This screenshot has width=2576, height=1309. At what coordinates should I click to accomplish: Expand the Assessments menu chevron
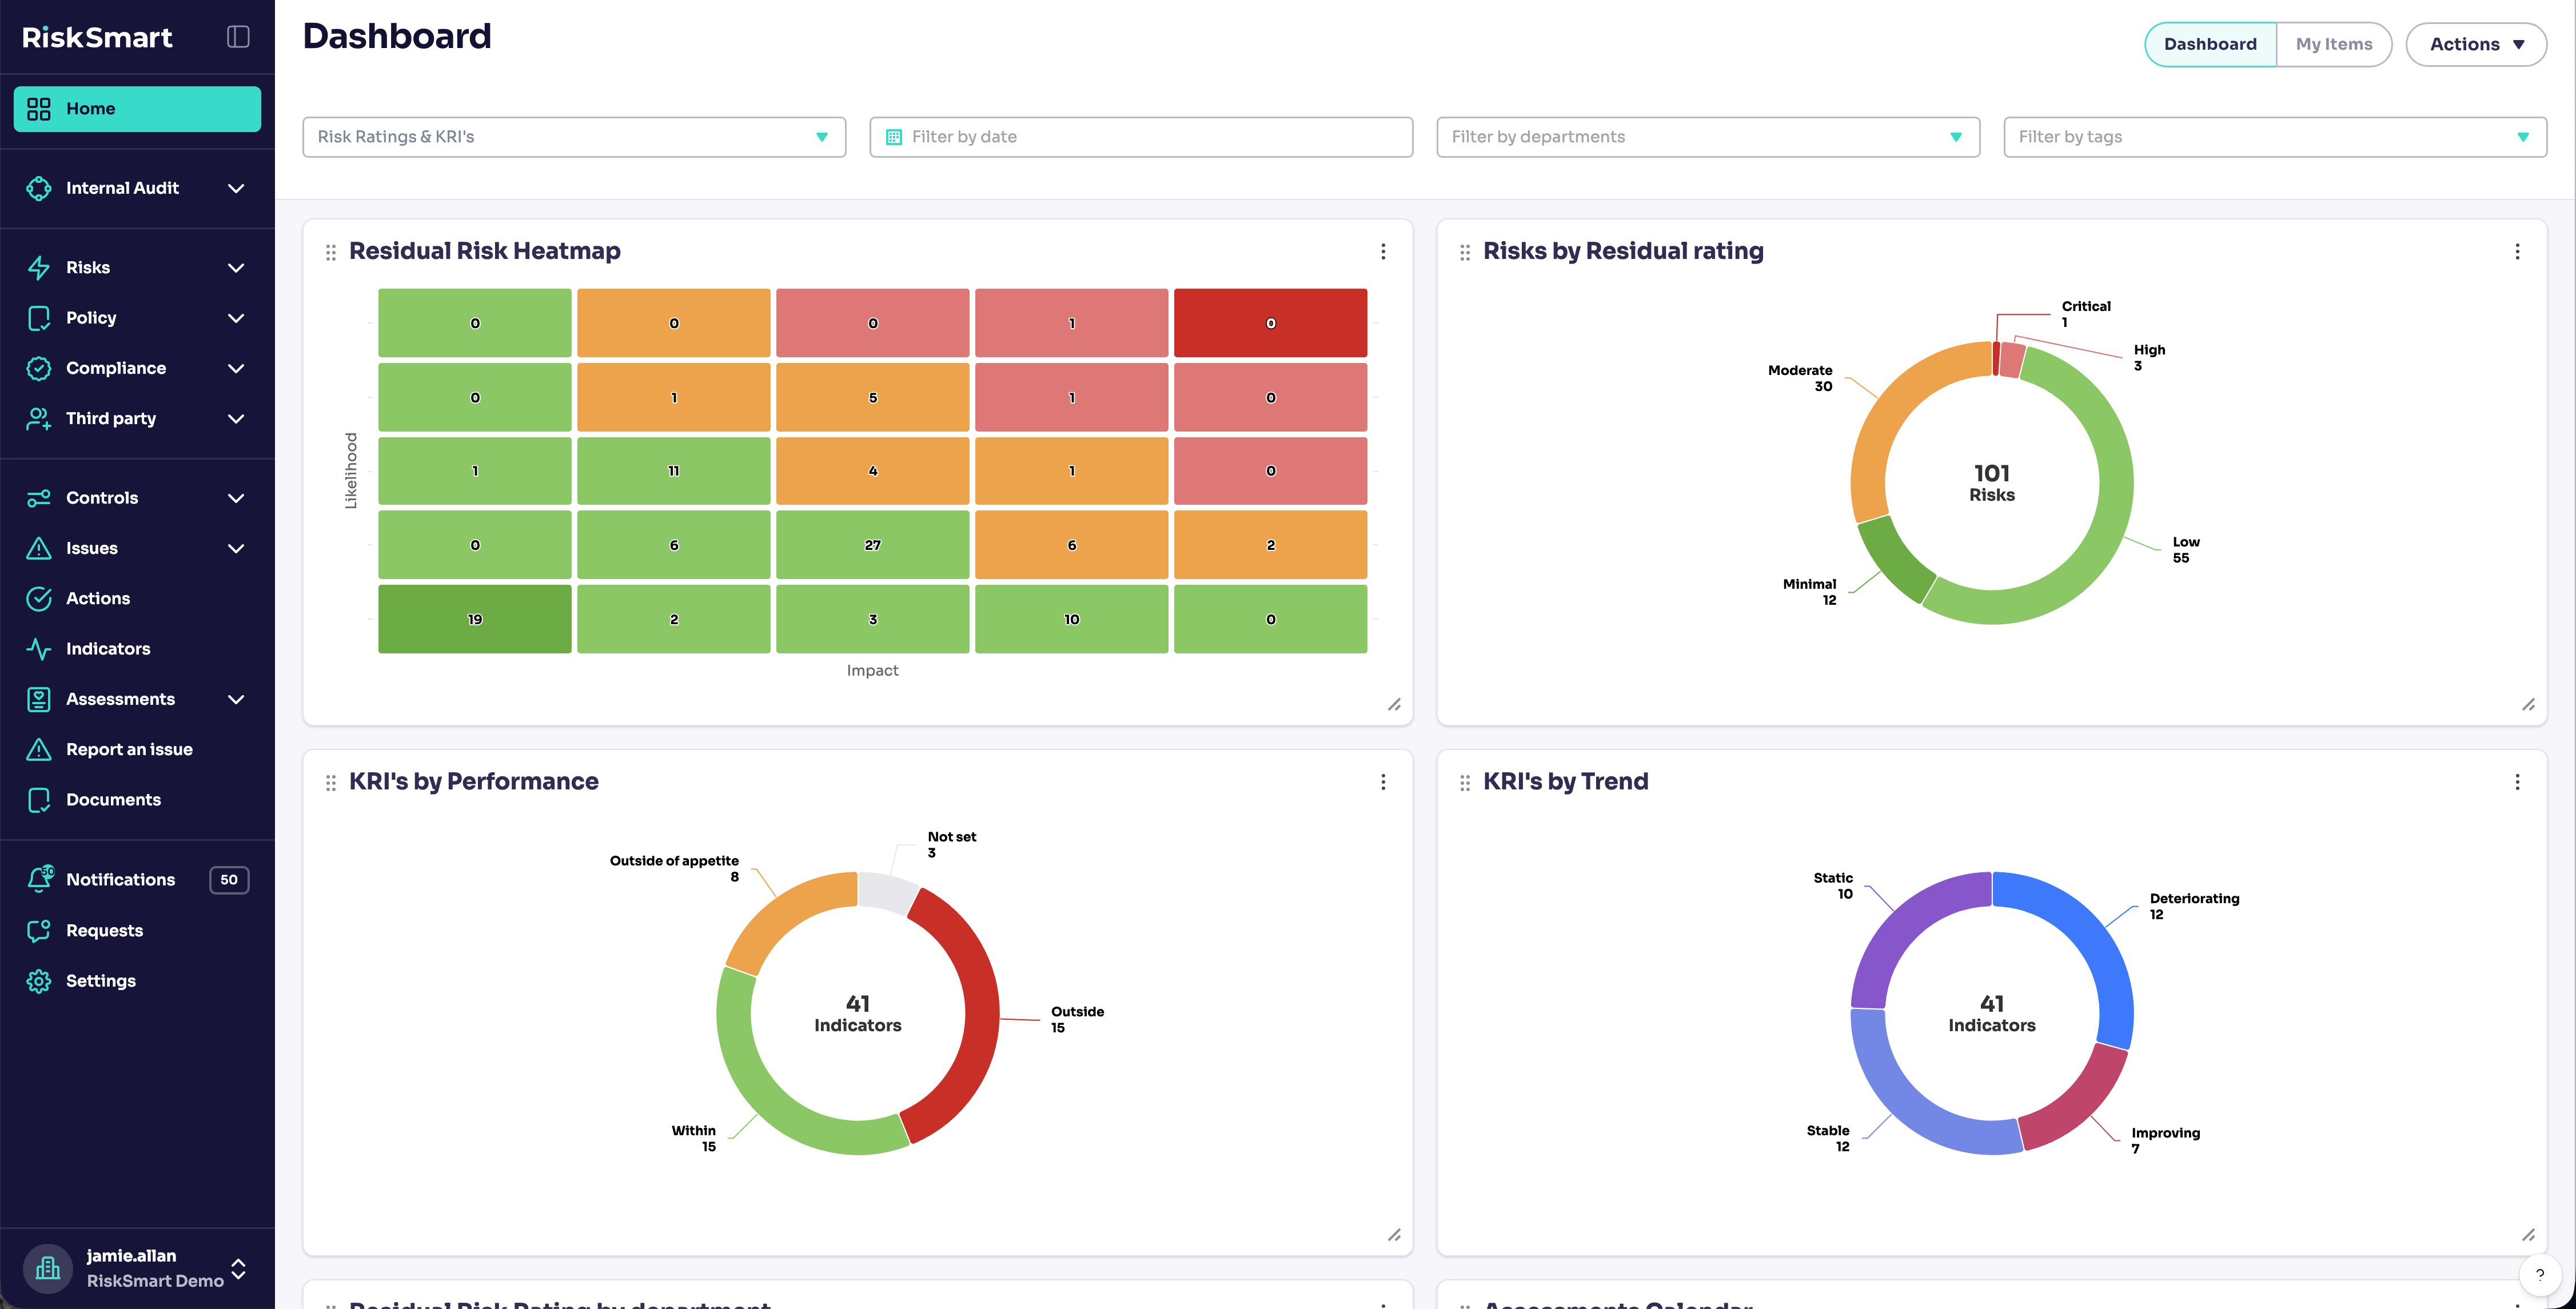tap(236, 699)
